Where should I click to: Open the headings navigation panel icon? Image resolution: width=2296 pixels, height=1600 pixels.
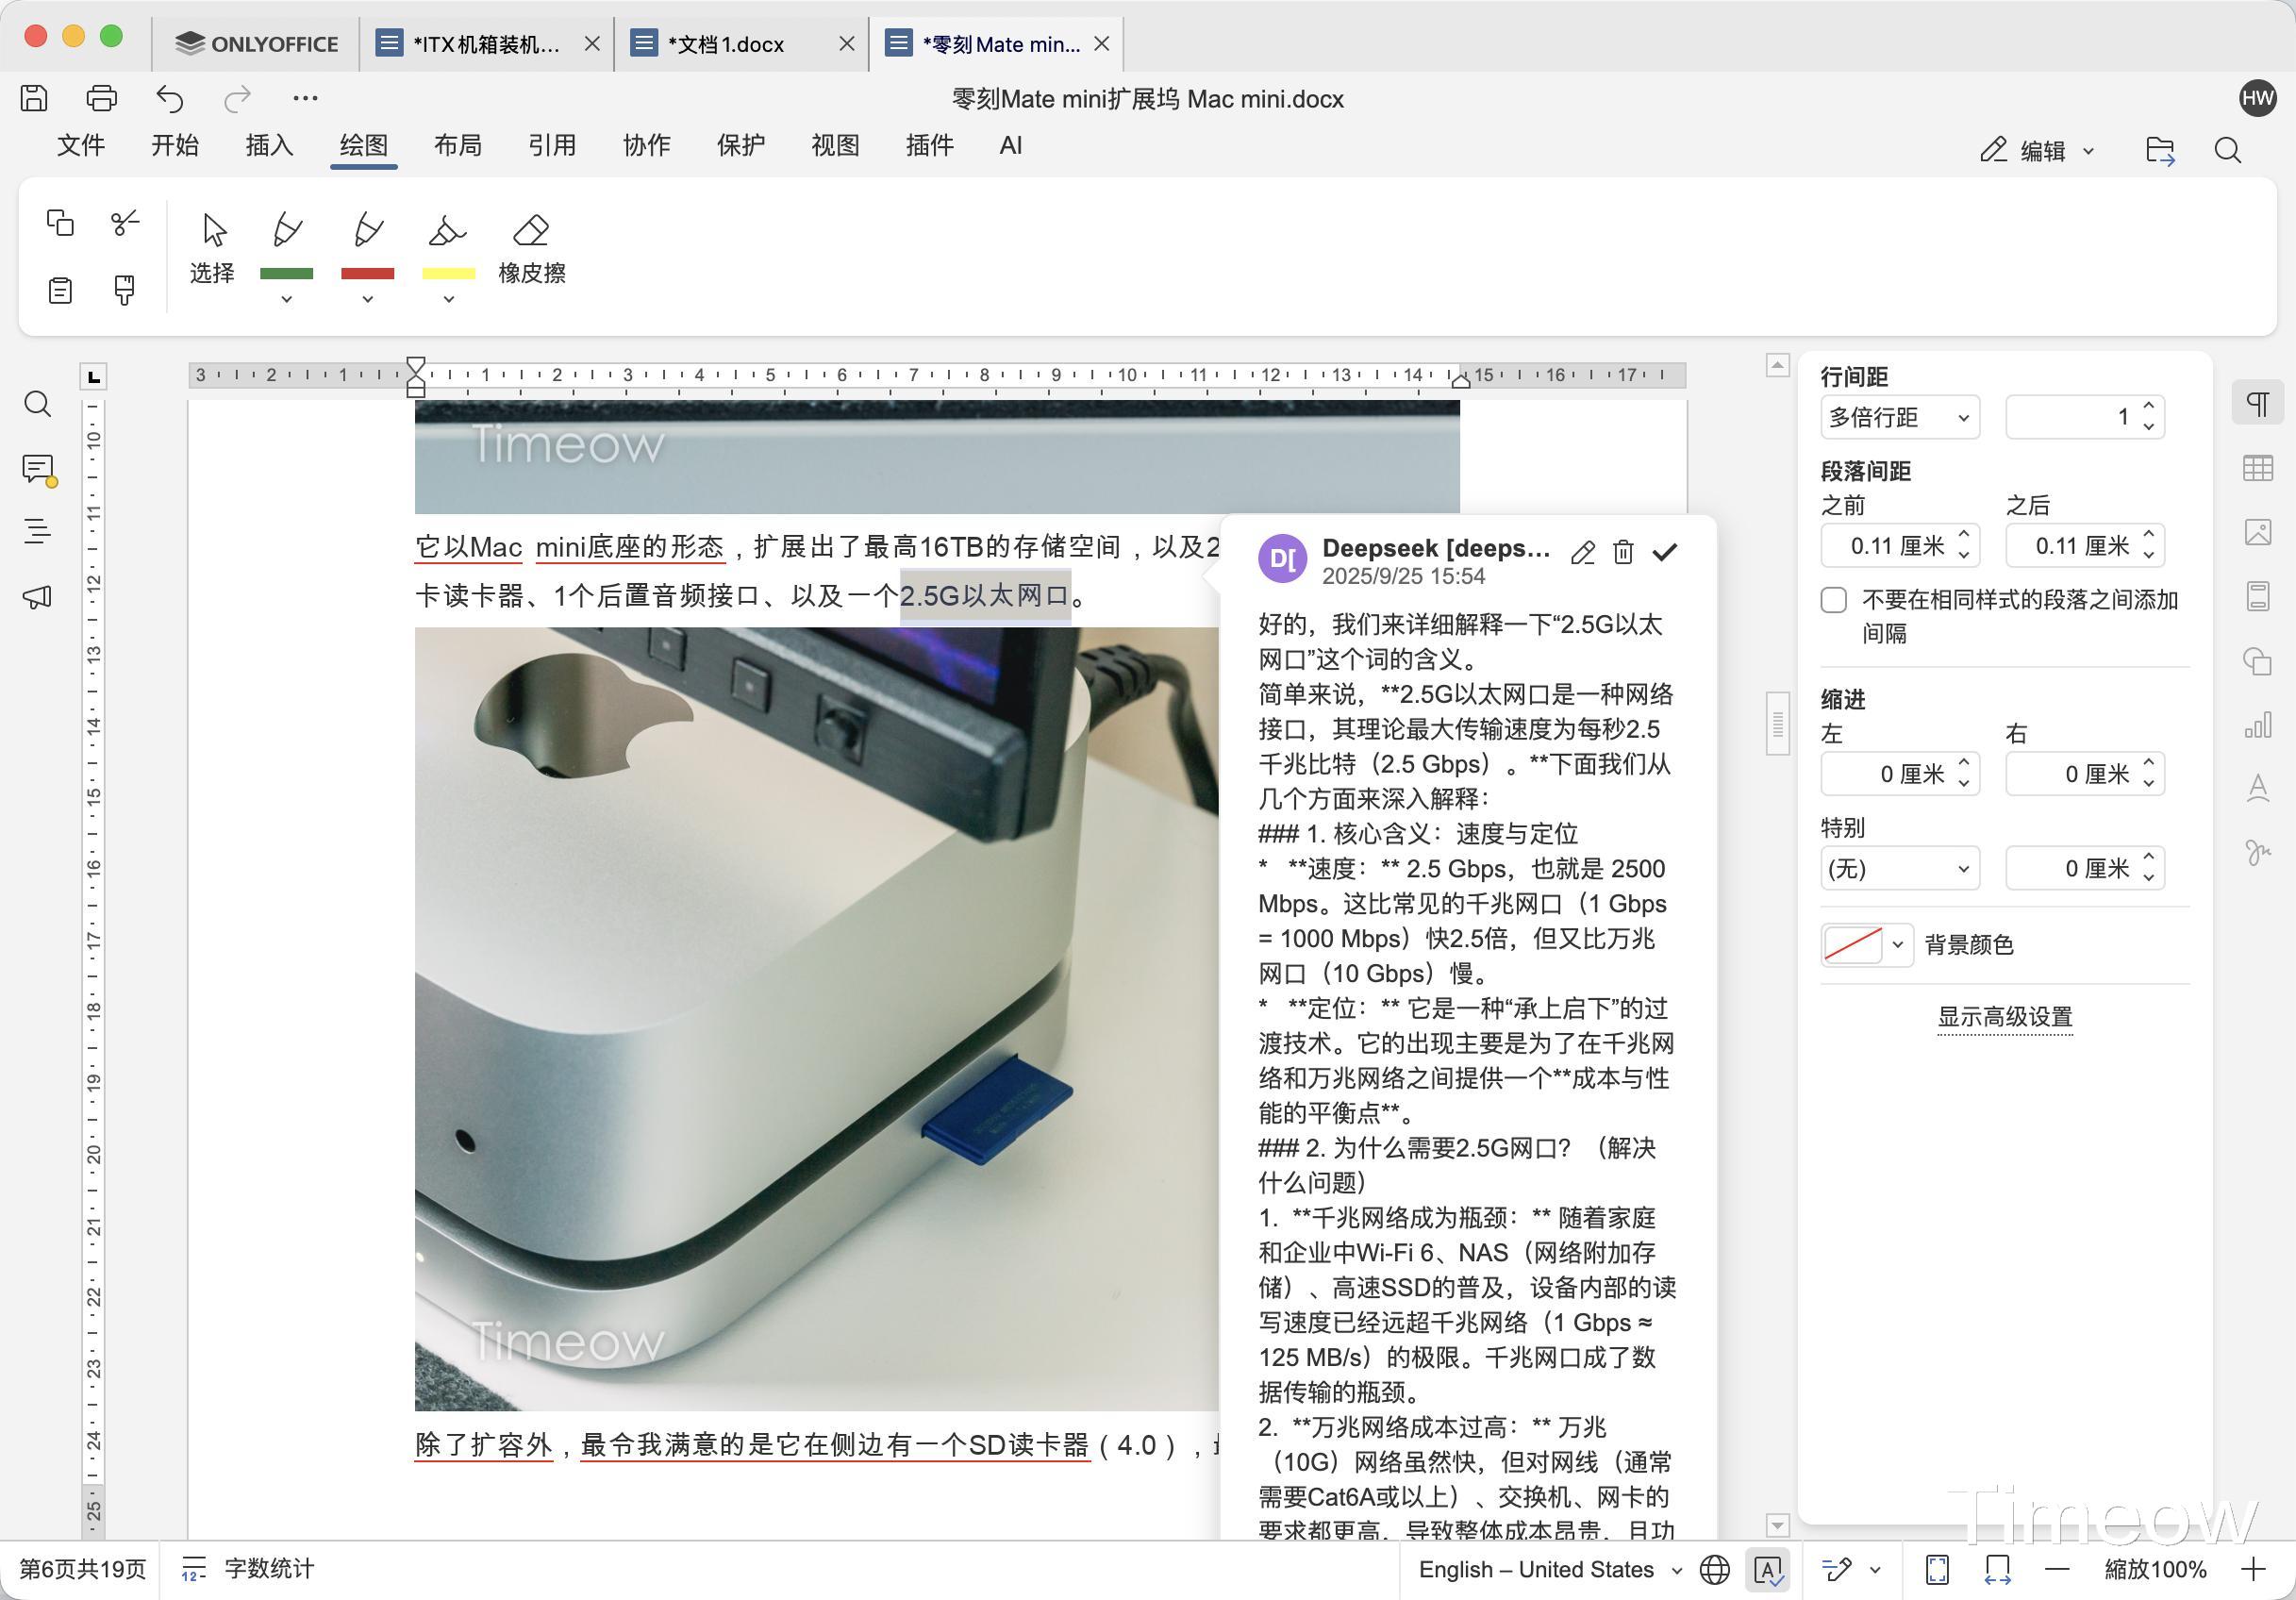[x=38, y=531]
